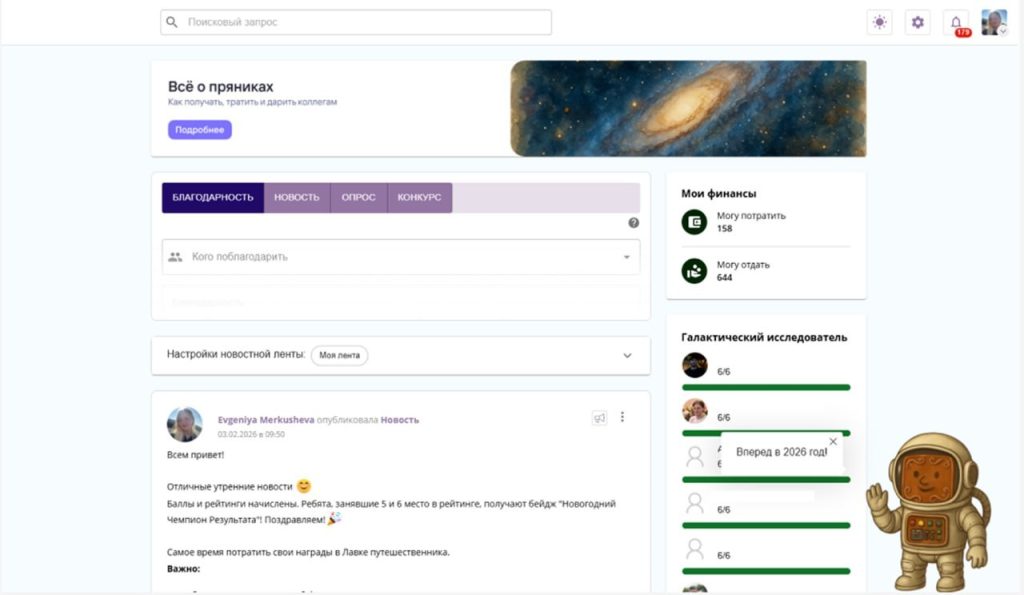Expand Настройки новостной ленты chevron
1024x595 pixels.
point(627,356)
